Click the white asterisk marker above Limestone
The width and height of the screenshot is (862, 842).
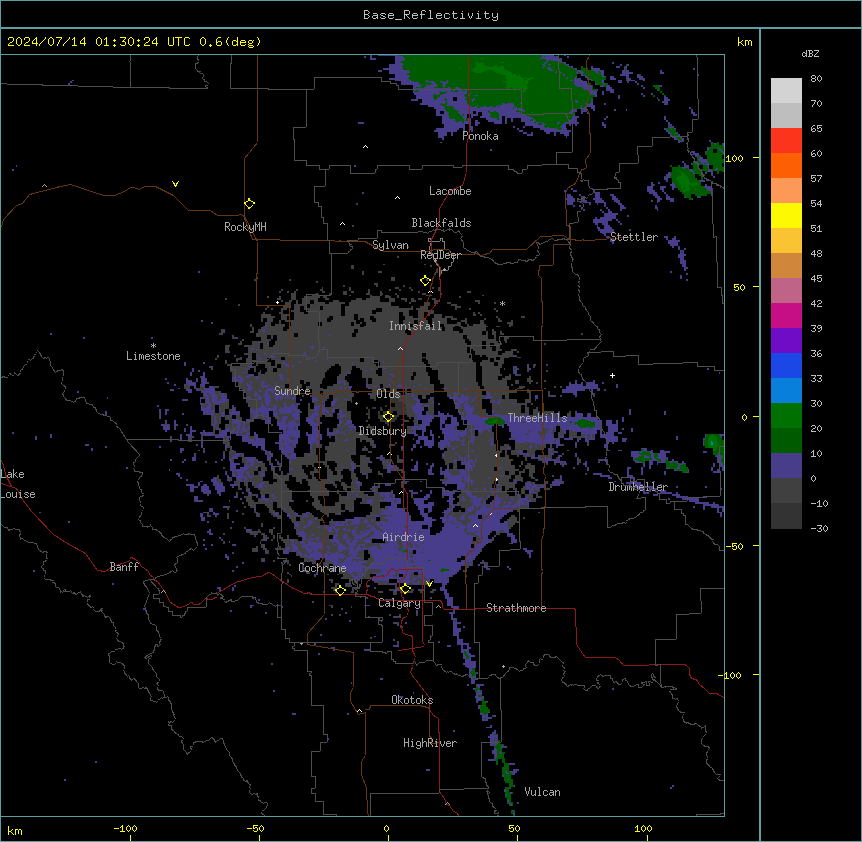click(x=153, y=346)
